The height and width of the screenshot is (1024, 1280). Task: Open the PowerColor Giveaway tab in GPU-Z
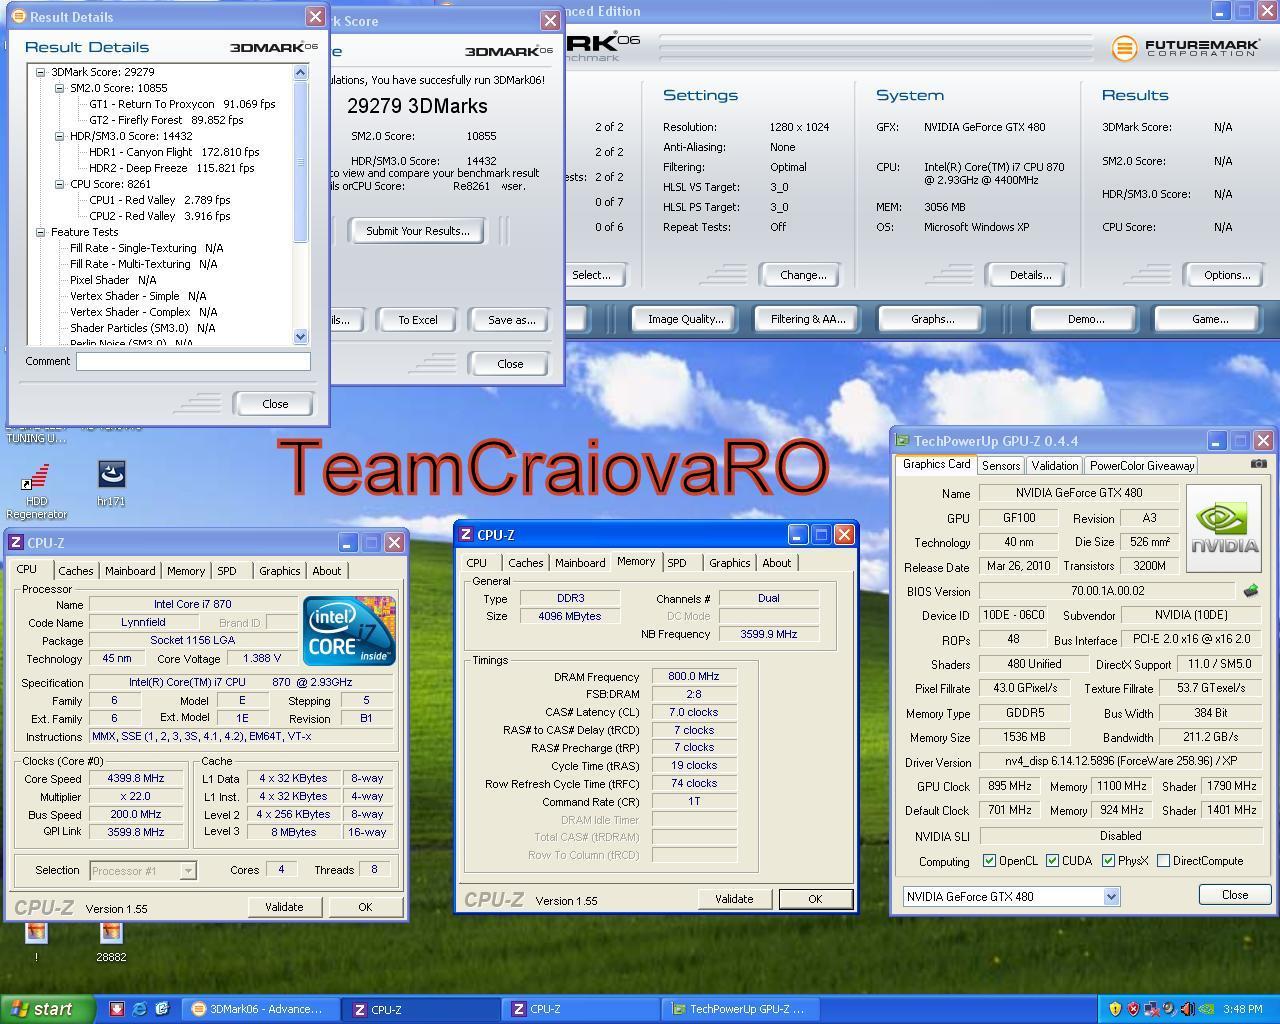tap(1142, 466)
